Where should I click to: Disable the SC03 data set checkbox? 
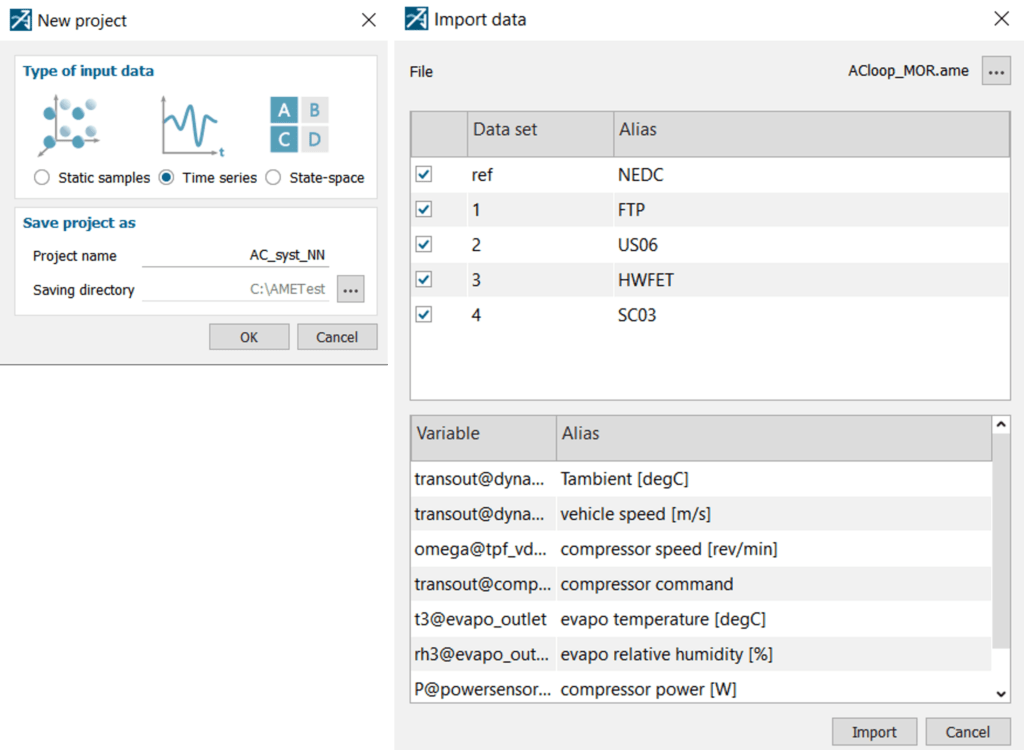(x=424, y=315)
